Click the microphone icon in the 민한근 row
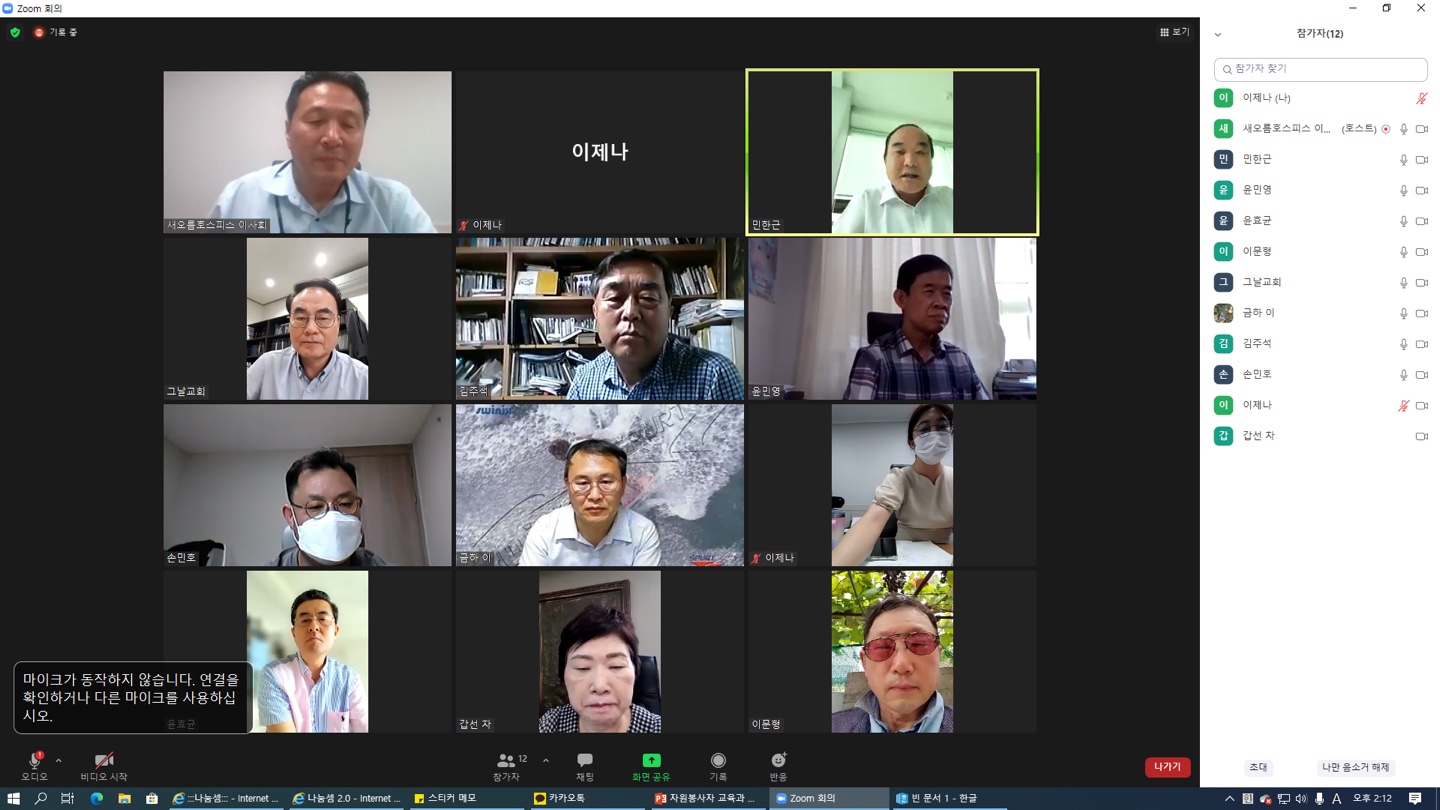This screenshot has height=810, width=1440. pos(1403,160)
